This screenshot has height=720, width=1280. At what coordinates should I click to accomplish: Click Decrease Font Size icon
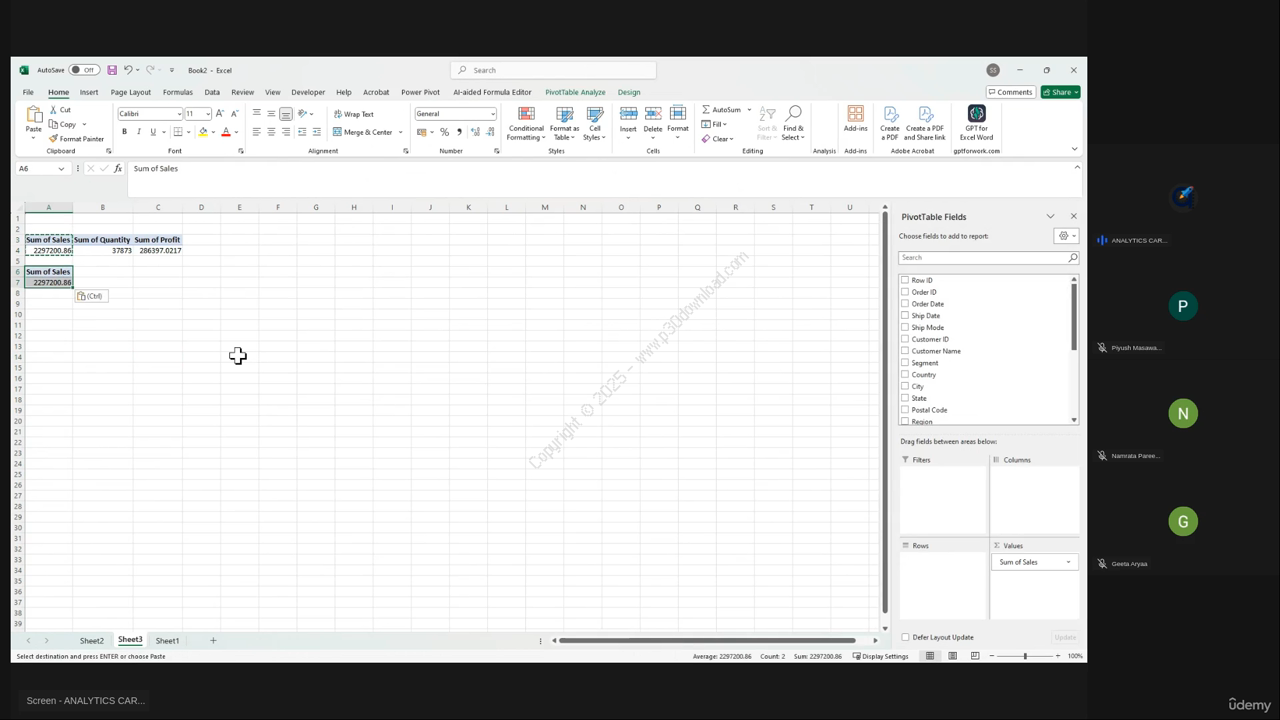click(234, 114)
